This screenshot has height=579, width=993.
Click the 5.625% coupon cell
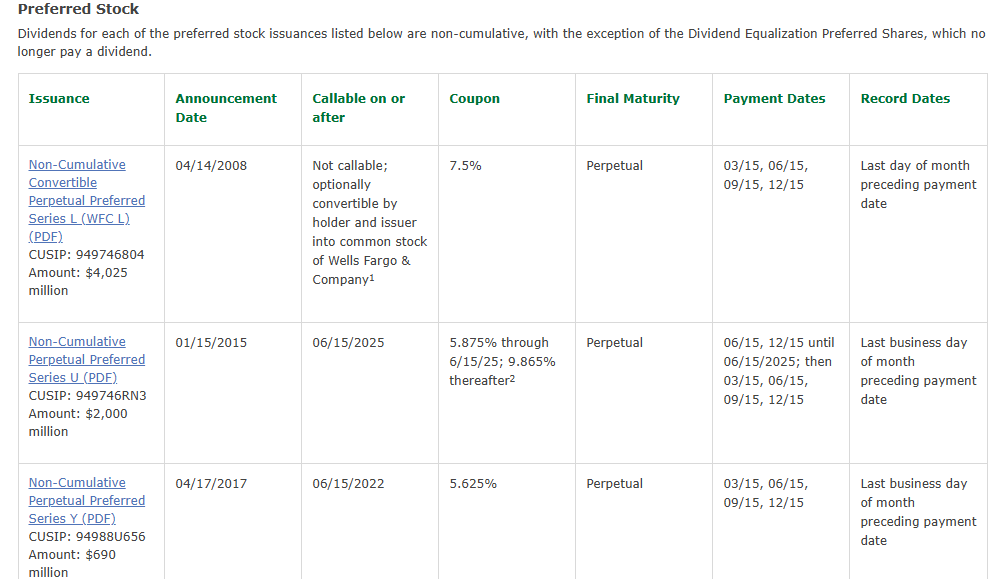472,484
